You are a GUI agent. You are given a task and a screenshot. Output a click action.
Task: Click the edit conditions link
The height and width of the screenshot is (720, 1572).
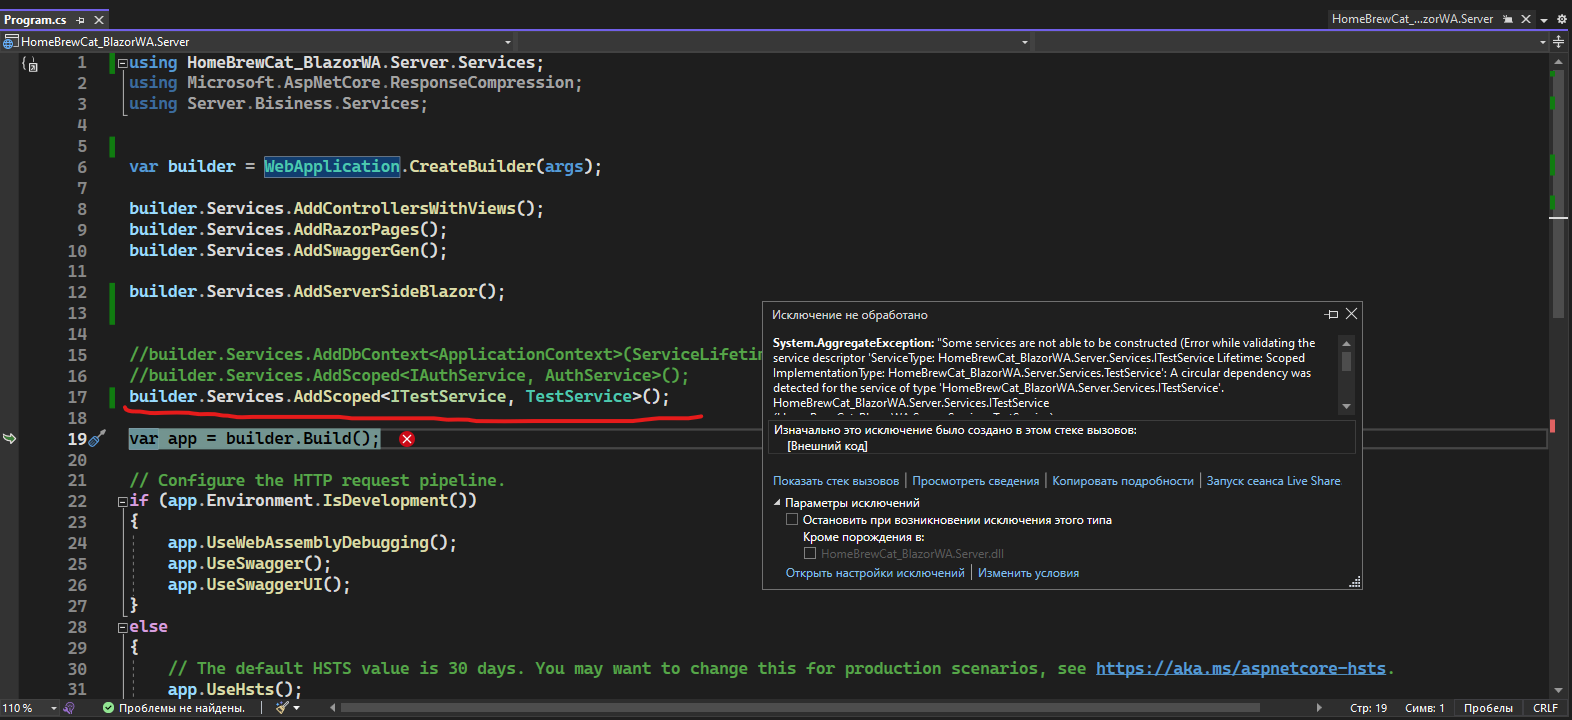(1028, 573)
